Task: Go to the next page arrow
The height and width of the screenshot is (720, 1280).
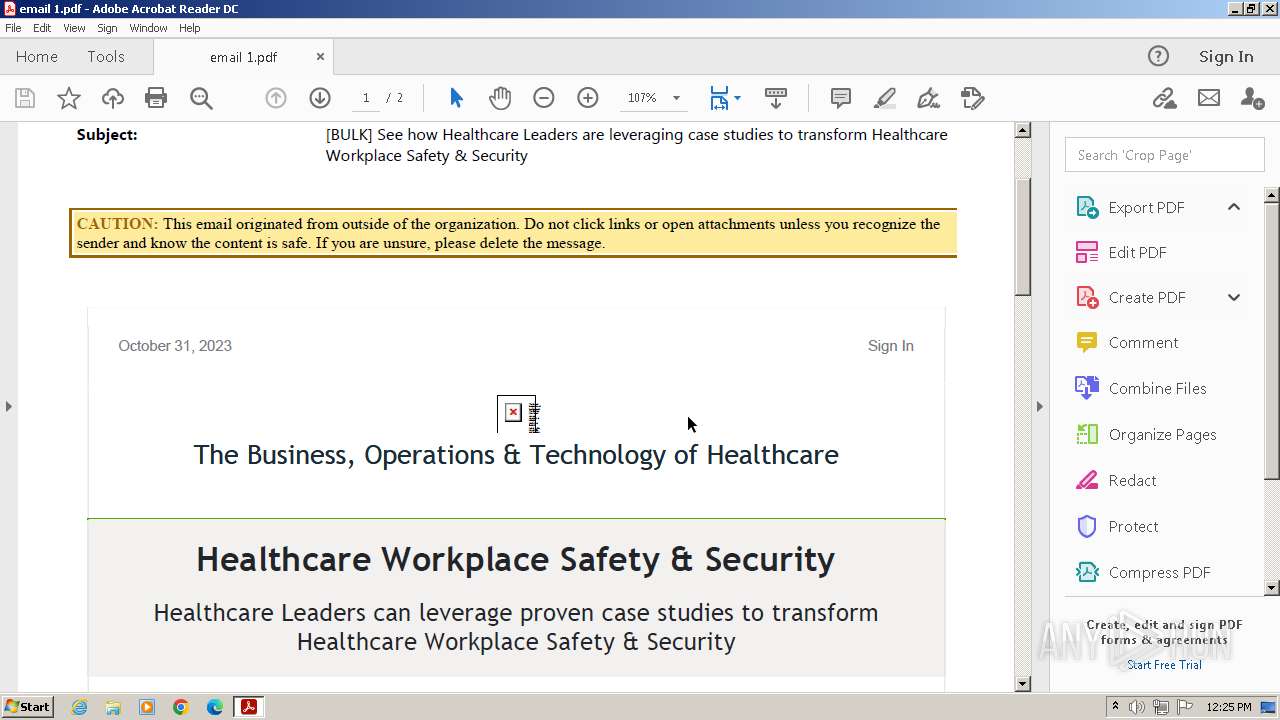Action: point(320,98)
